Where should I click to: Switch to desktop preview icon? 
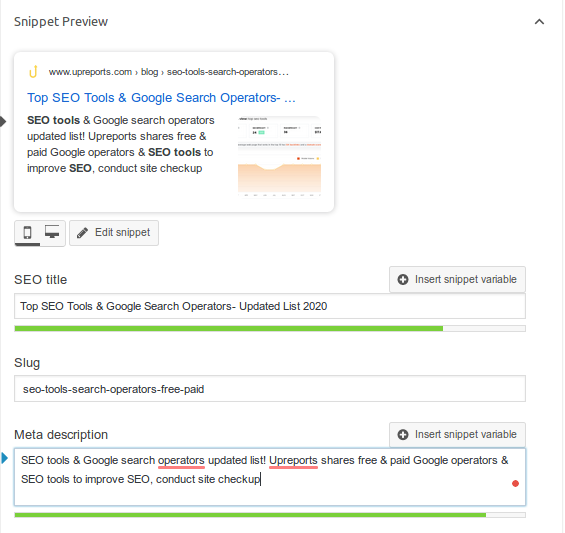[x=52, y=232]
